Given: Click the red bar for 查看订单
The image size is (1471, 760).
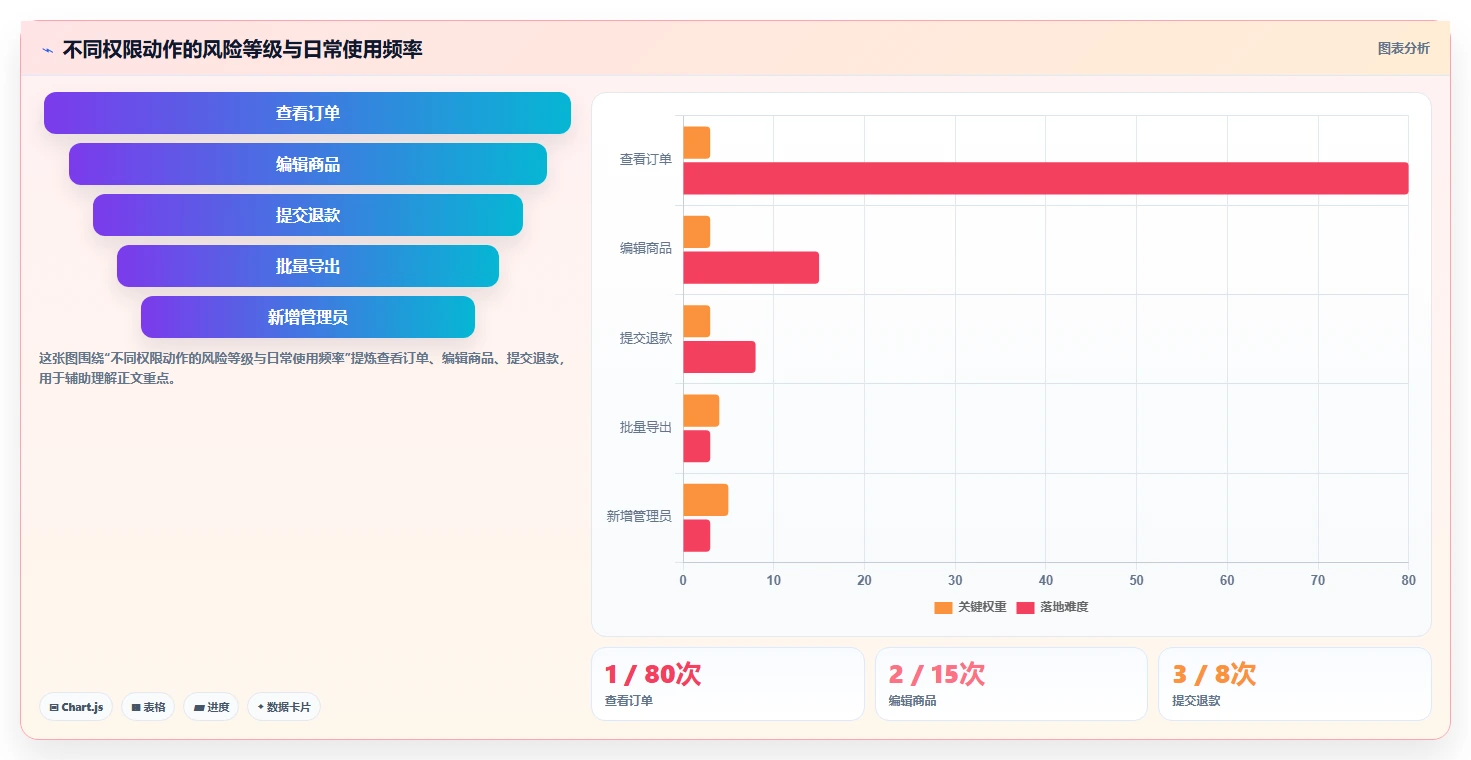Looking at the screenshot, I should pos(1045,178).
